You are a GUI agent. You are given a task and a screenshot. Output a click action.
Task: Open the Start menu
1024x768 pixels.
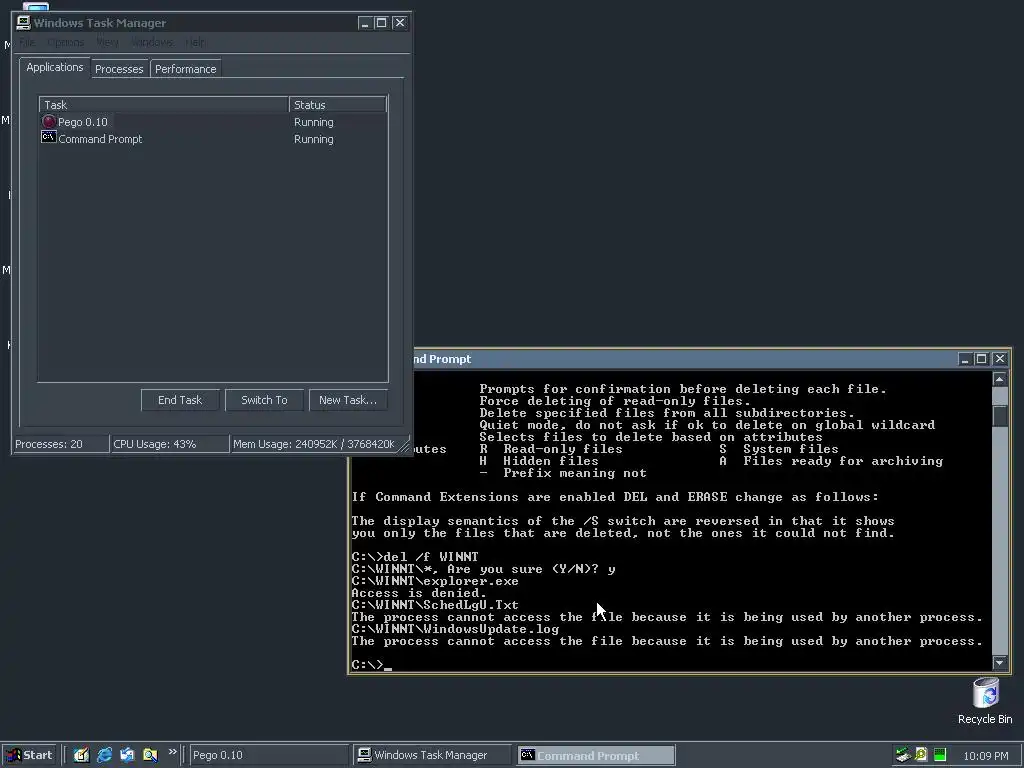tap(29, 755)
